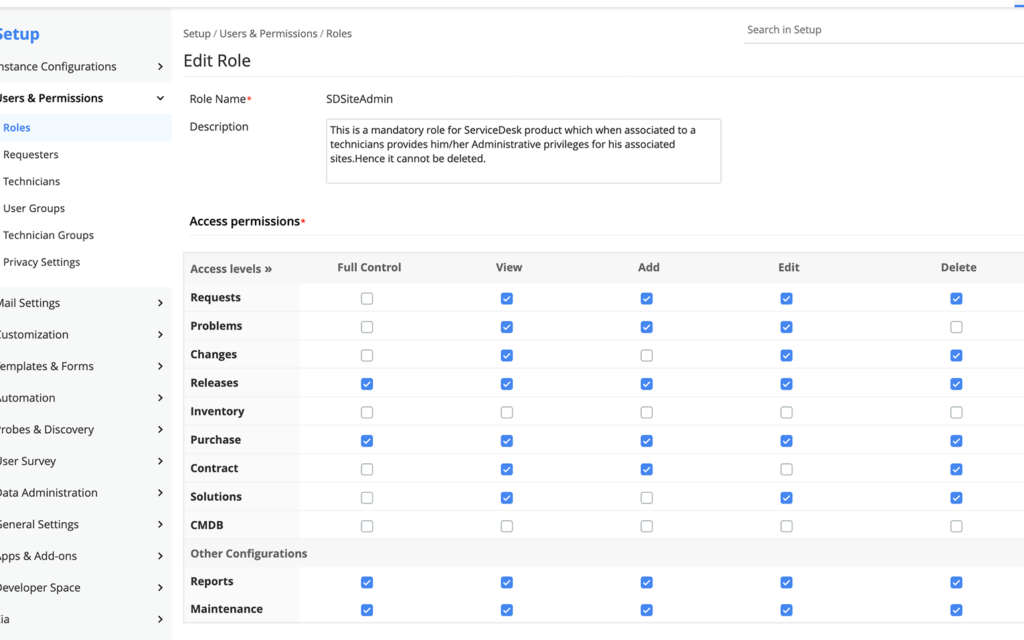
Task: Go to Users & Permissions breadcrumb link
Action: point(268,33)
